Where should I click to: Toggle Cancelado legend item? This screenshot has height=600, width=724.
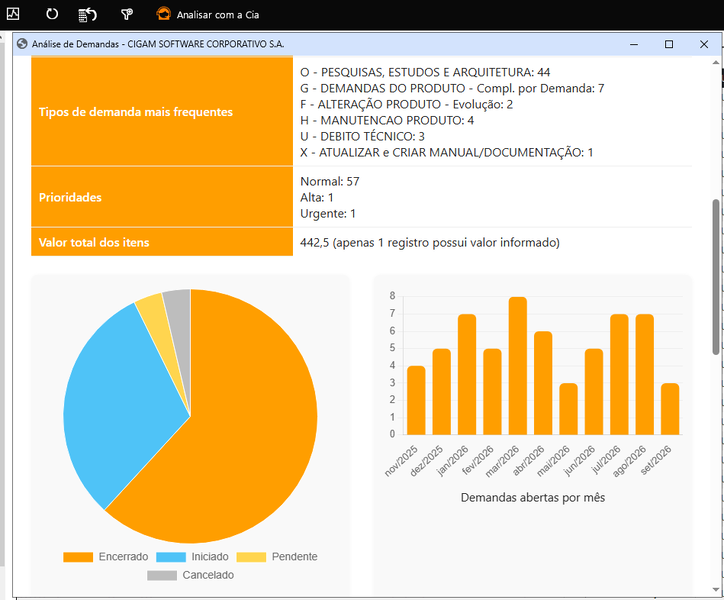pyautogui.click(x=191, y=575)
